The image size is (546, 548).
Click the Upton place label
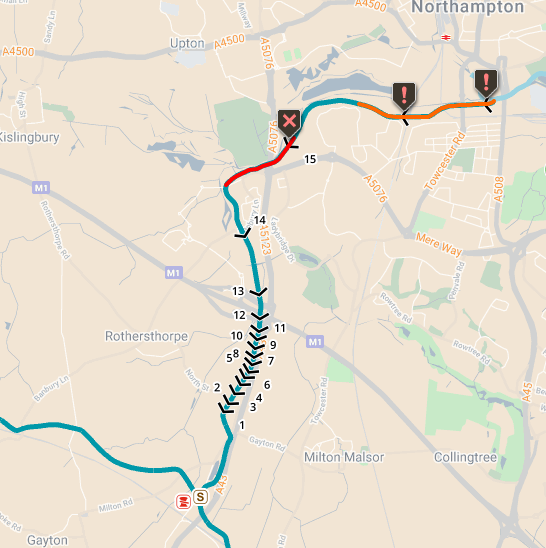pyautogui.click(x=187, y=43)
